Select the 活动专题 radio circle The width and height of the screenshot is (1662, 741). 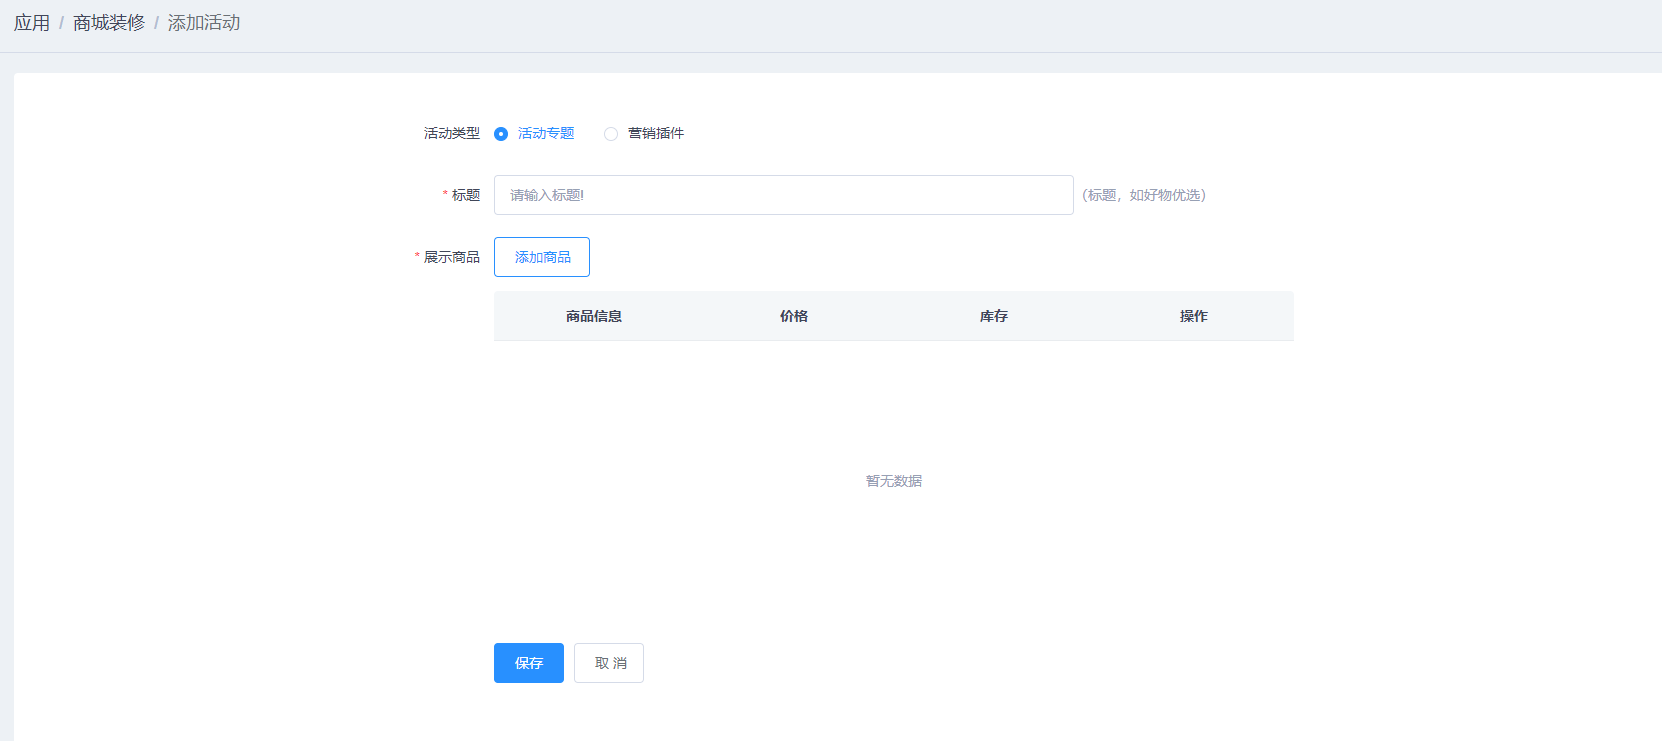[x=501, y=134]
